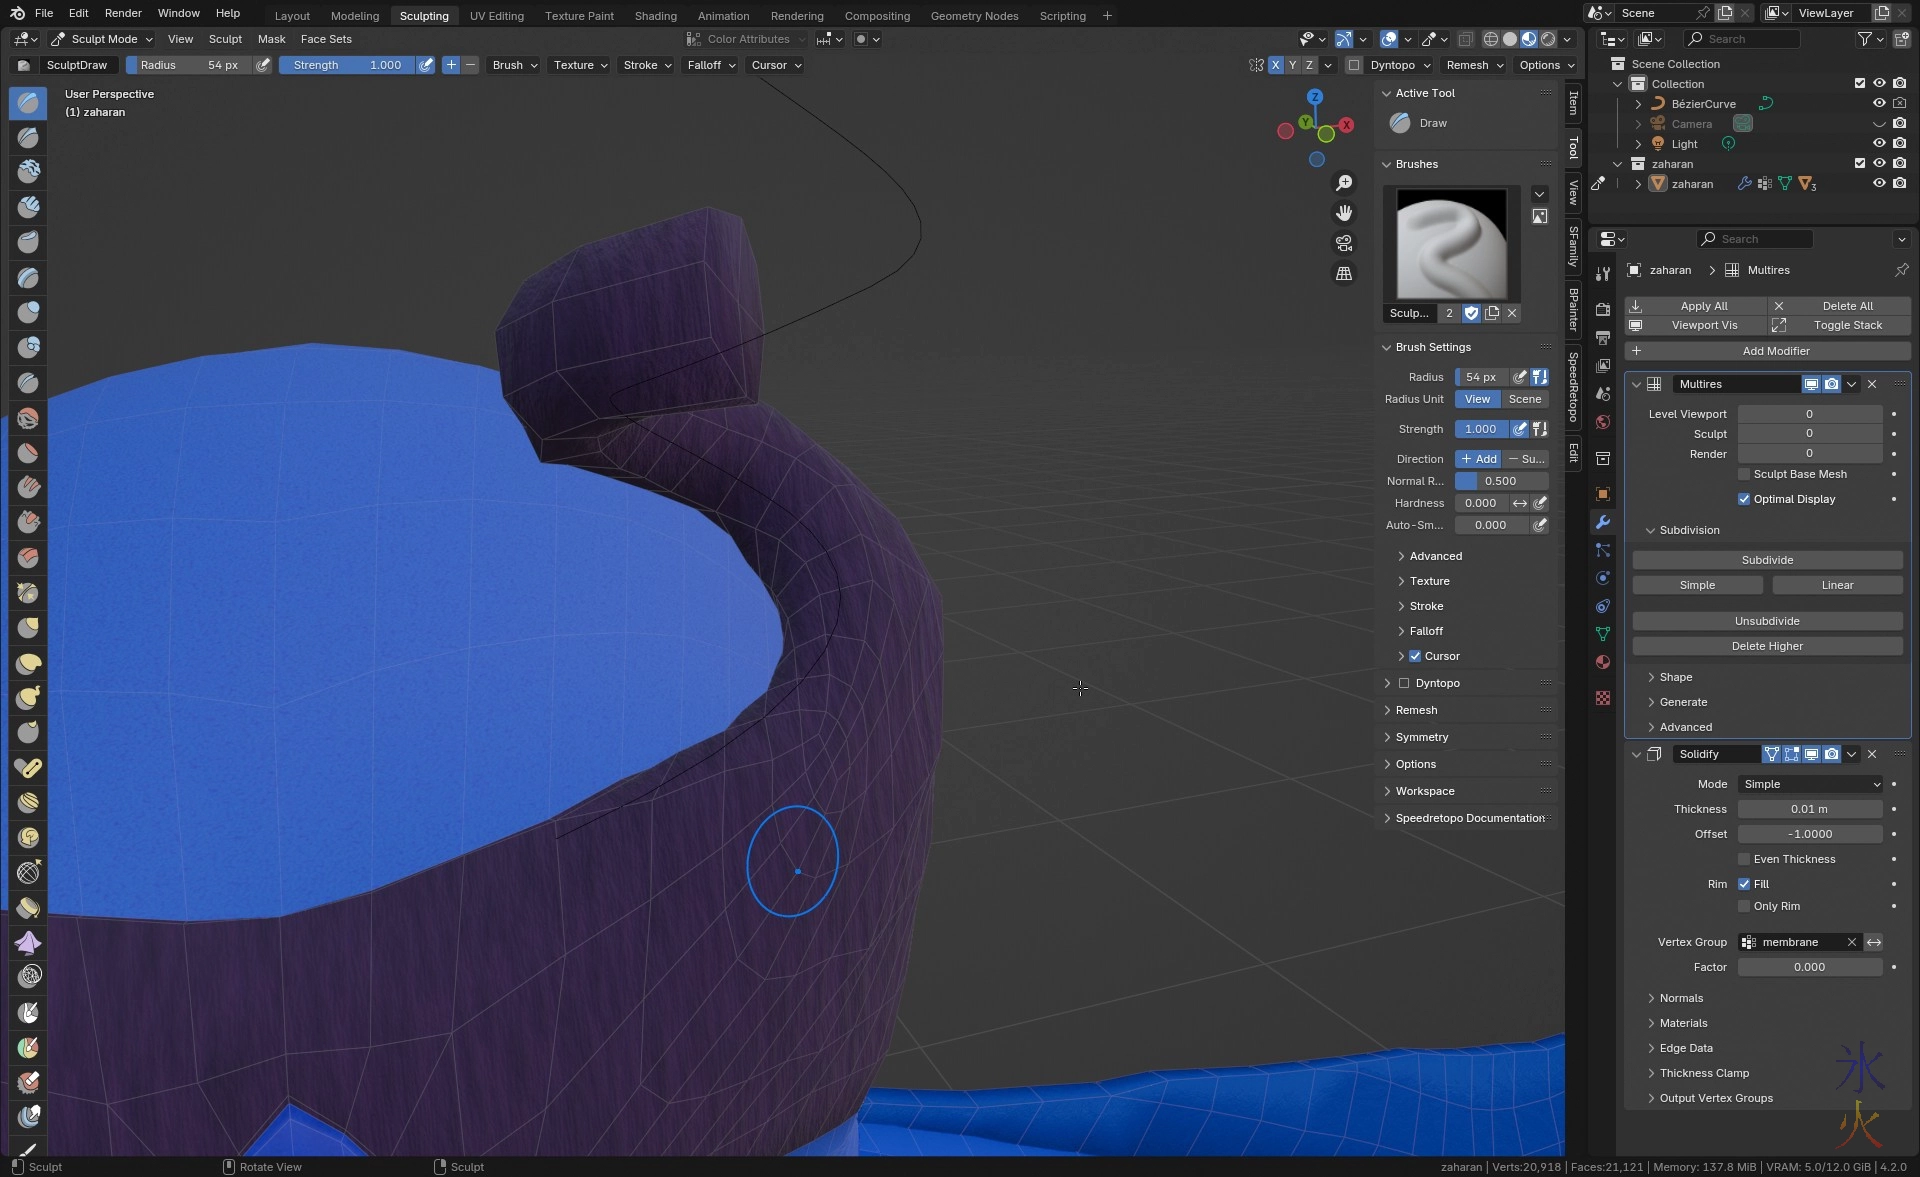Open the Modifiers wrench properties tab

click(x=1603, y=522)
